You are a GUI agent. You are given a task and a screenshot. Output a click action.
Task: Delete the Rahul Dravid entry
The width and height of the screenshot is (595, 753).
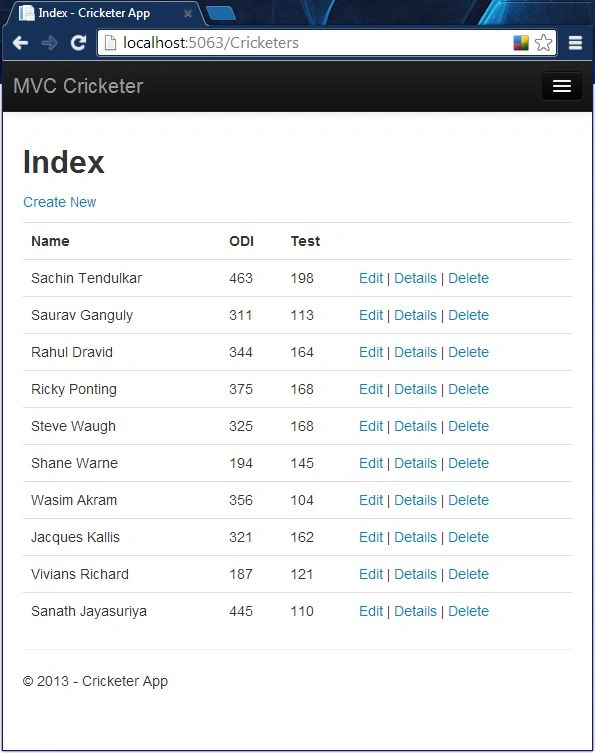[468, 352]
